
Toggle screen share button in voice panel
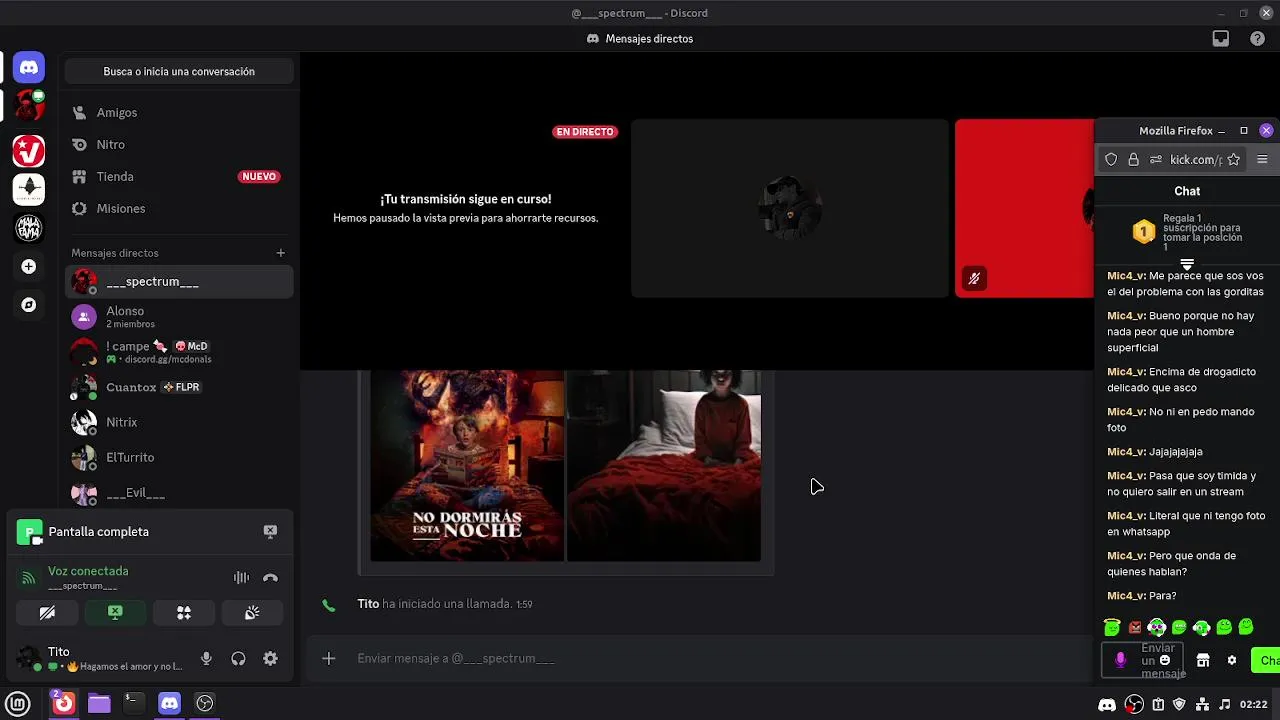[115, 612]
